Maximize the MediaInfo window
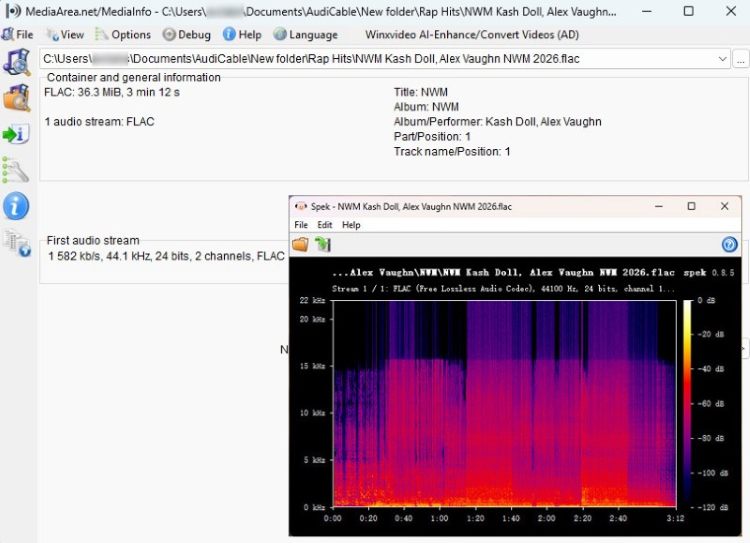 [x=688, y=11]
